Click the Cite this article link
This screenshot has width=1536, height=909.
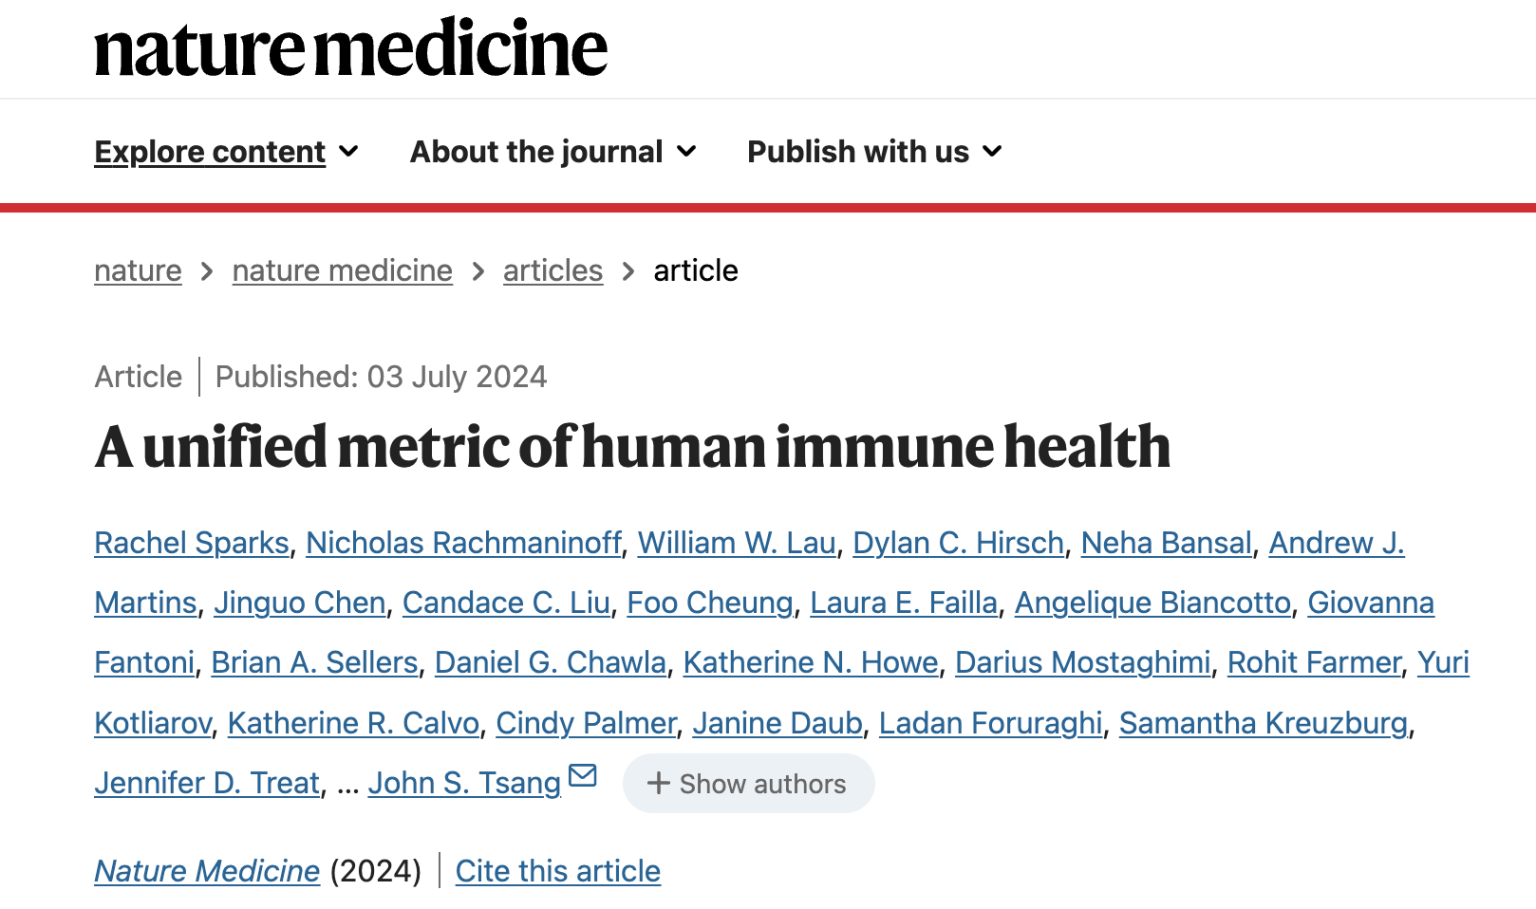pos(557,871)
